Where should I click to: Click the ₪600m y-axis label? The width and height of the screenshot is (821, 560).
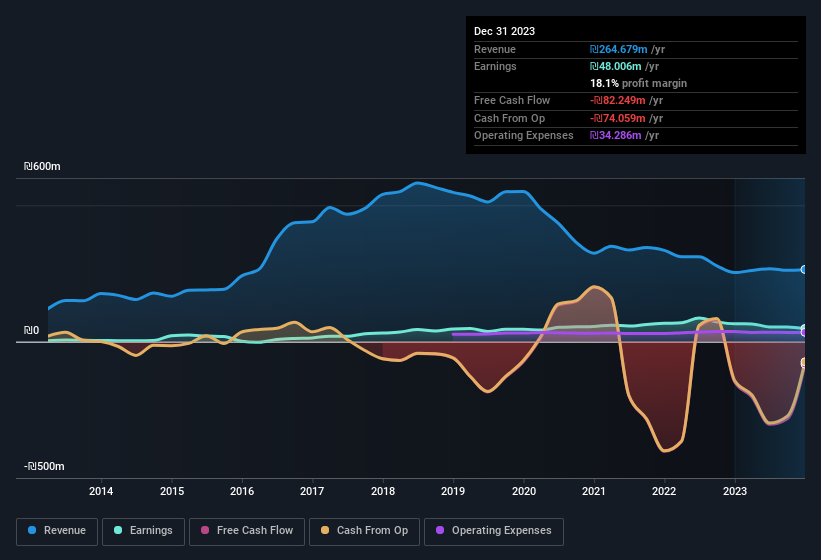(42, 166)
